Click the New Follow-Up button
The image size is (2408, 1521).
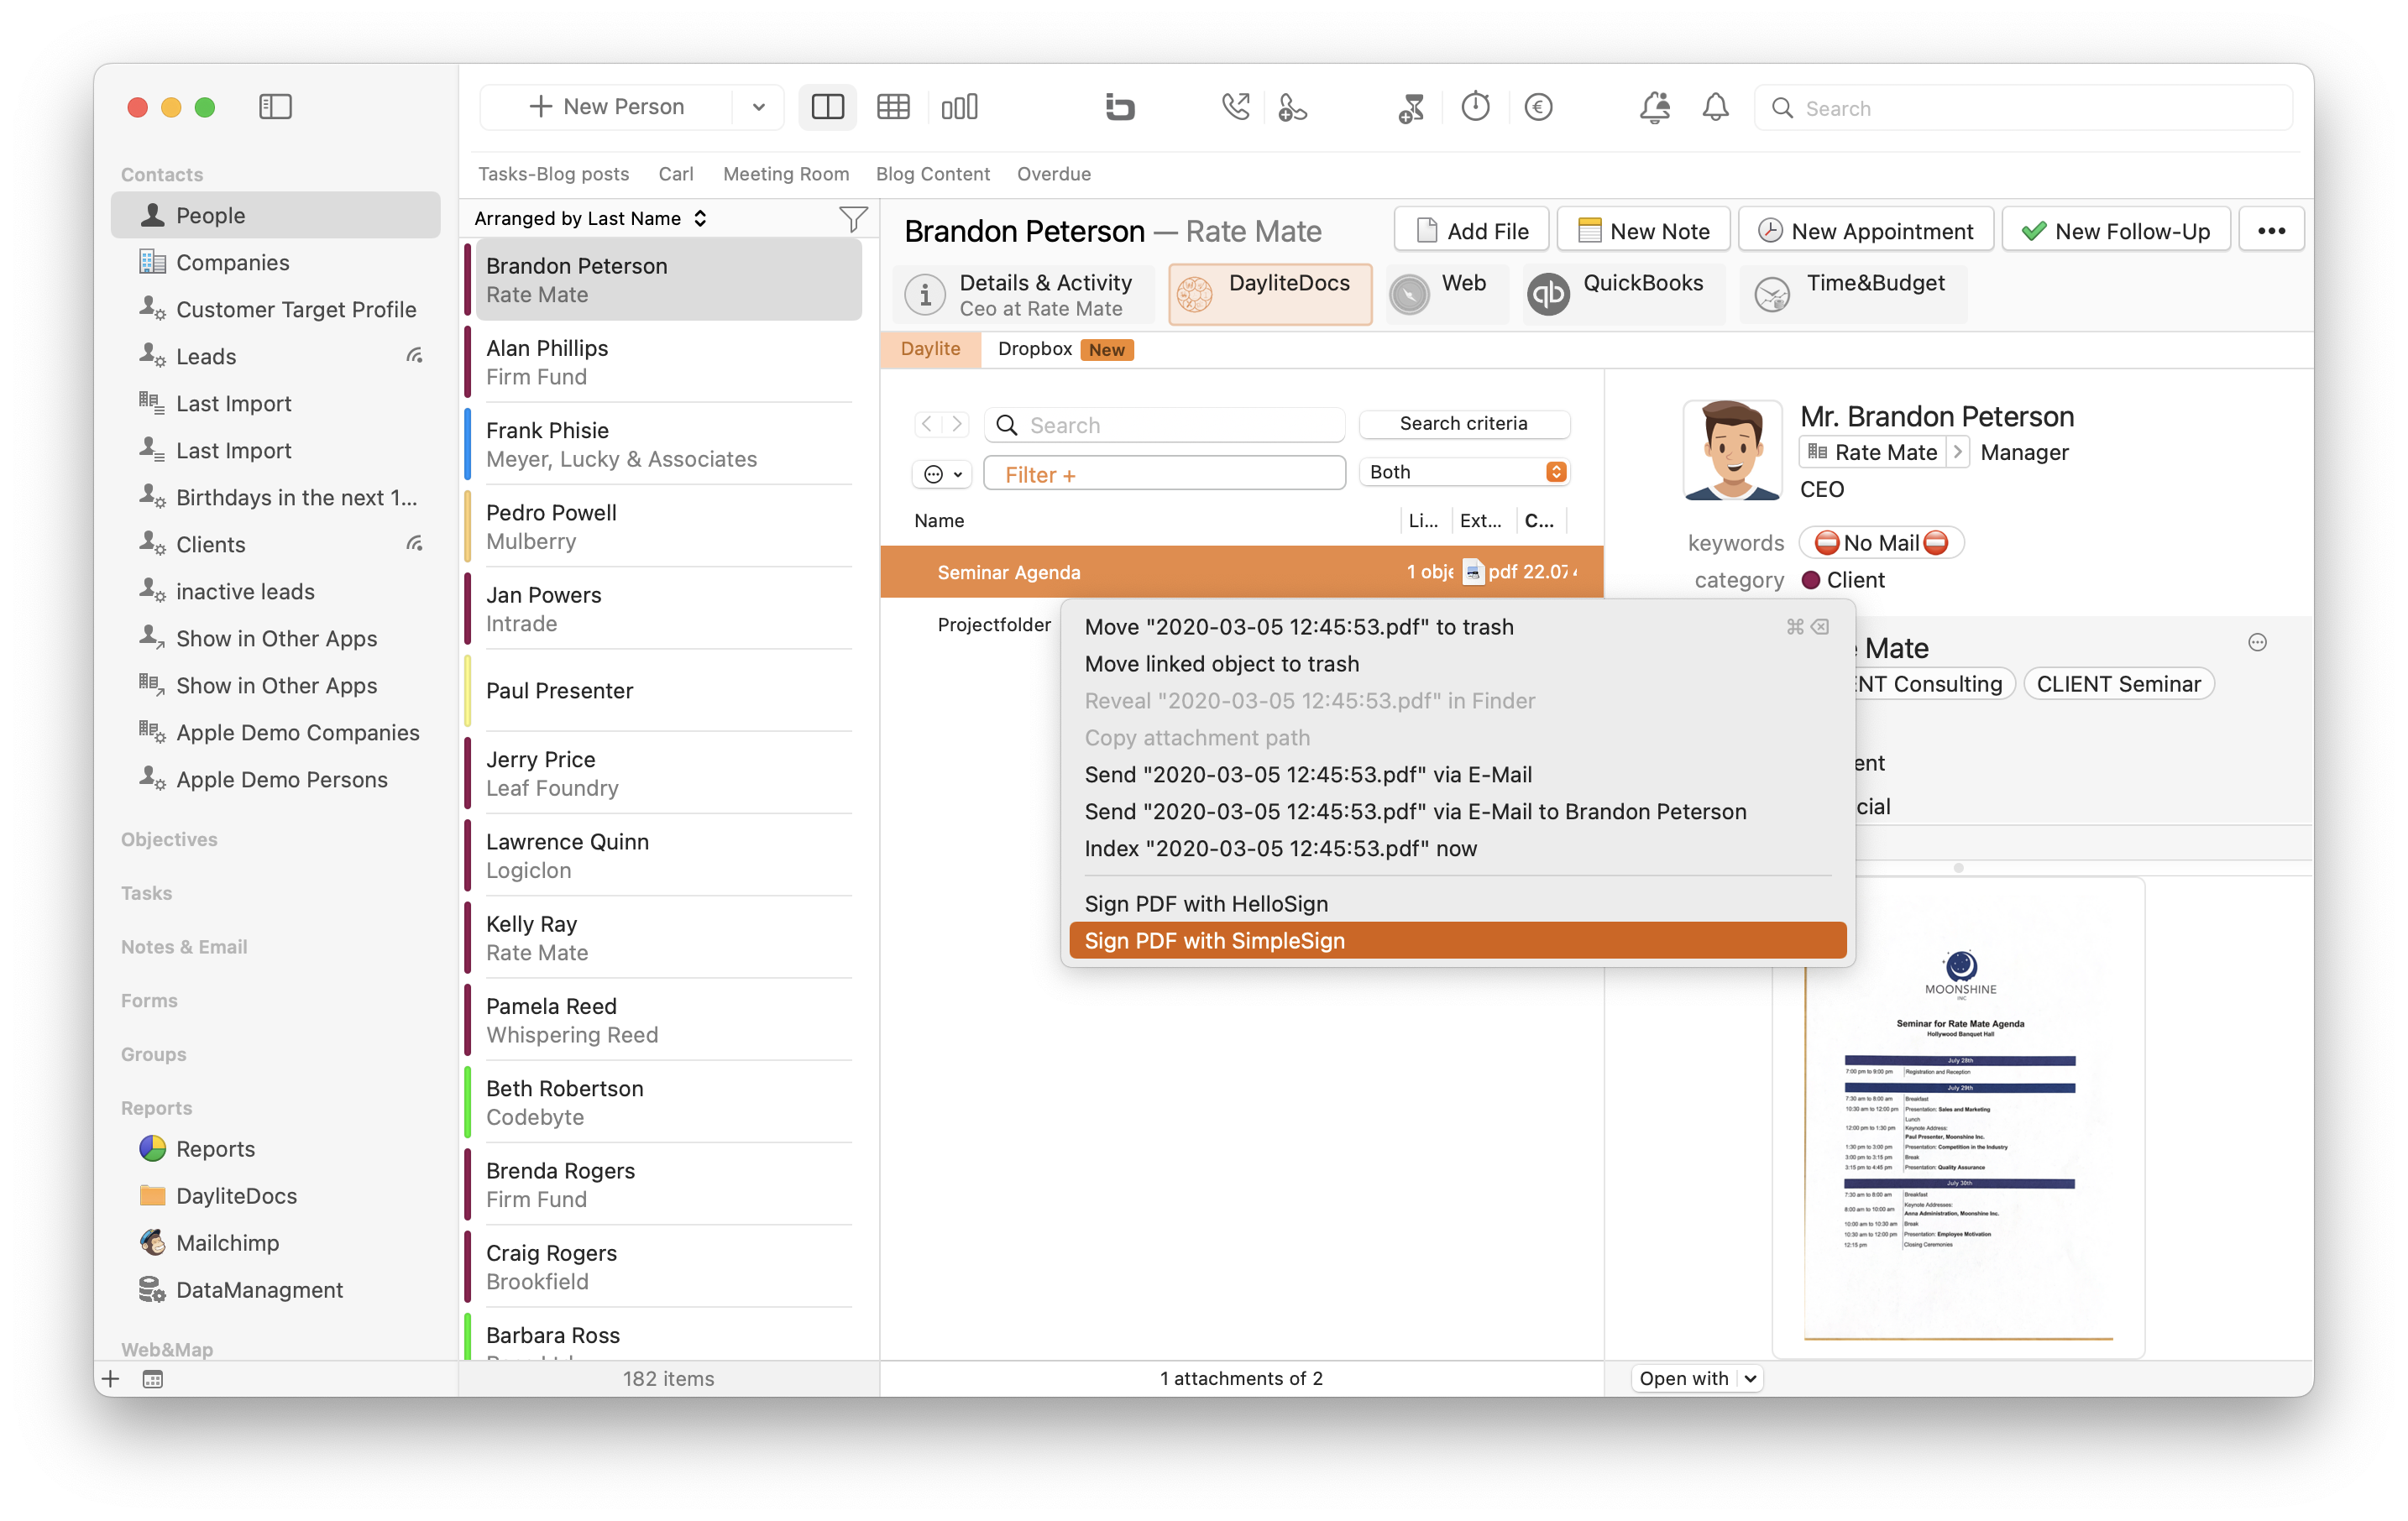coord(2115,231)
